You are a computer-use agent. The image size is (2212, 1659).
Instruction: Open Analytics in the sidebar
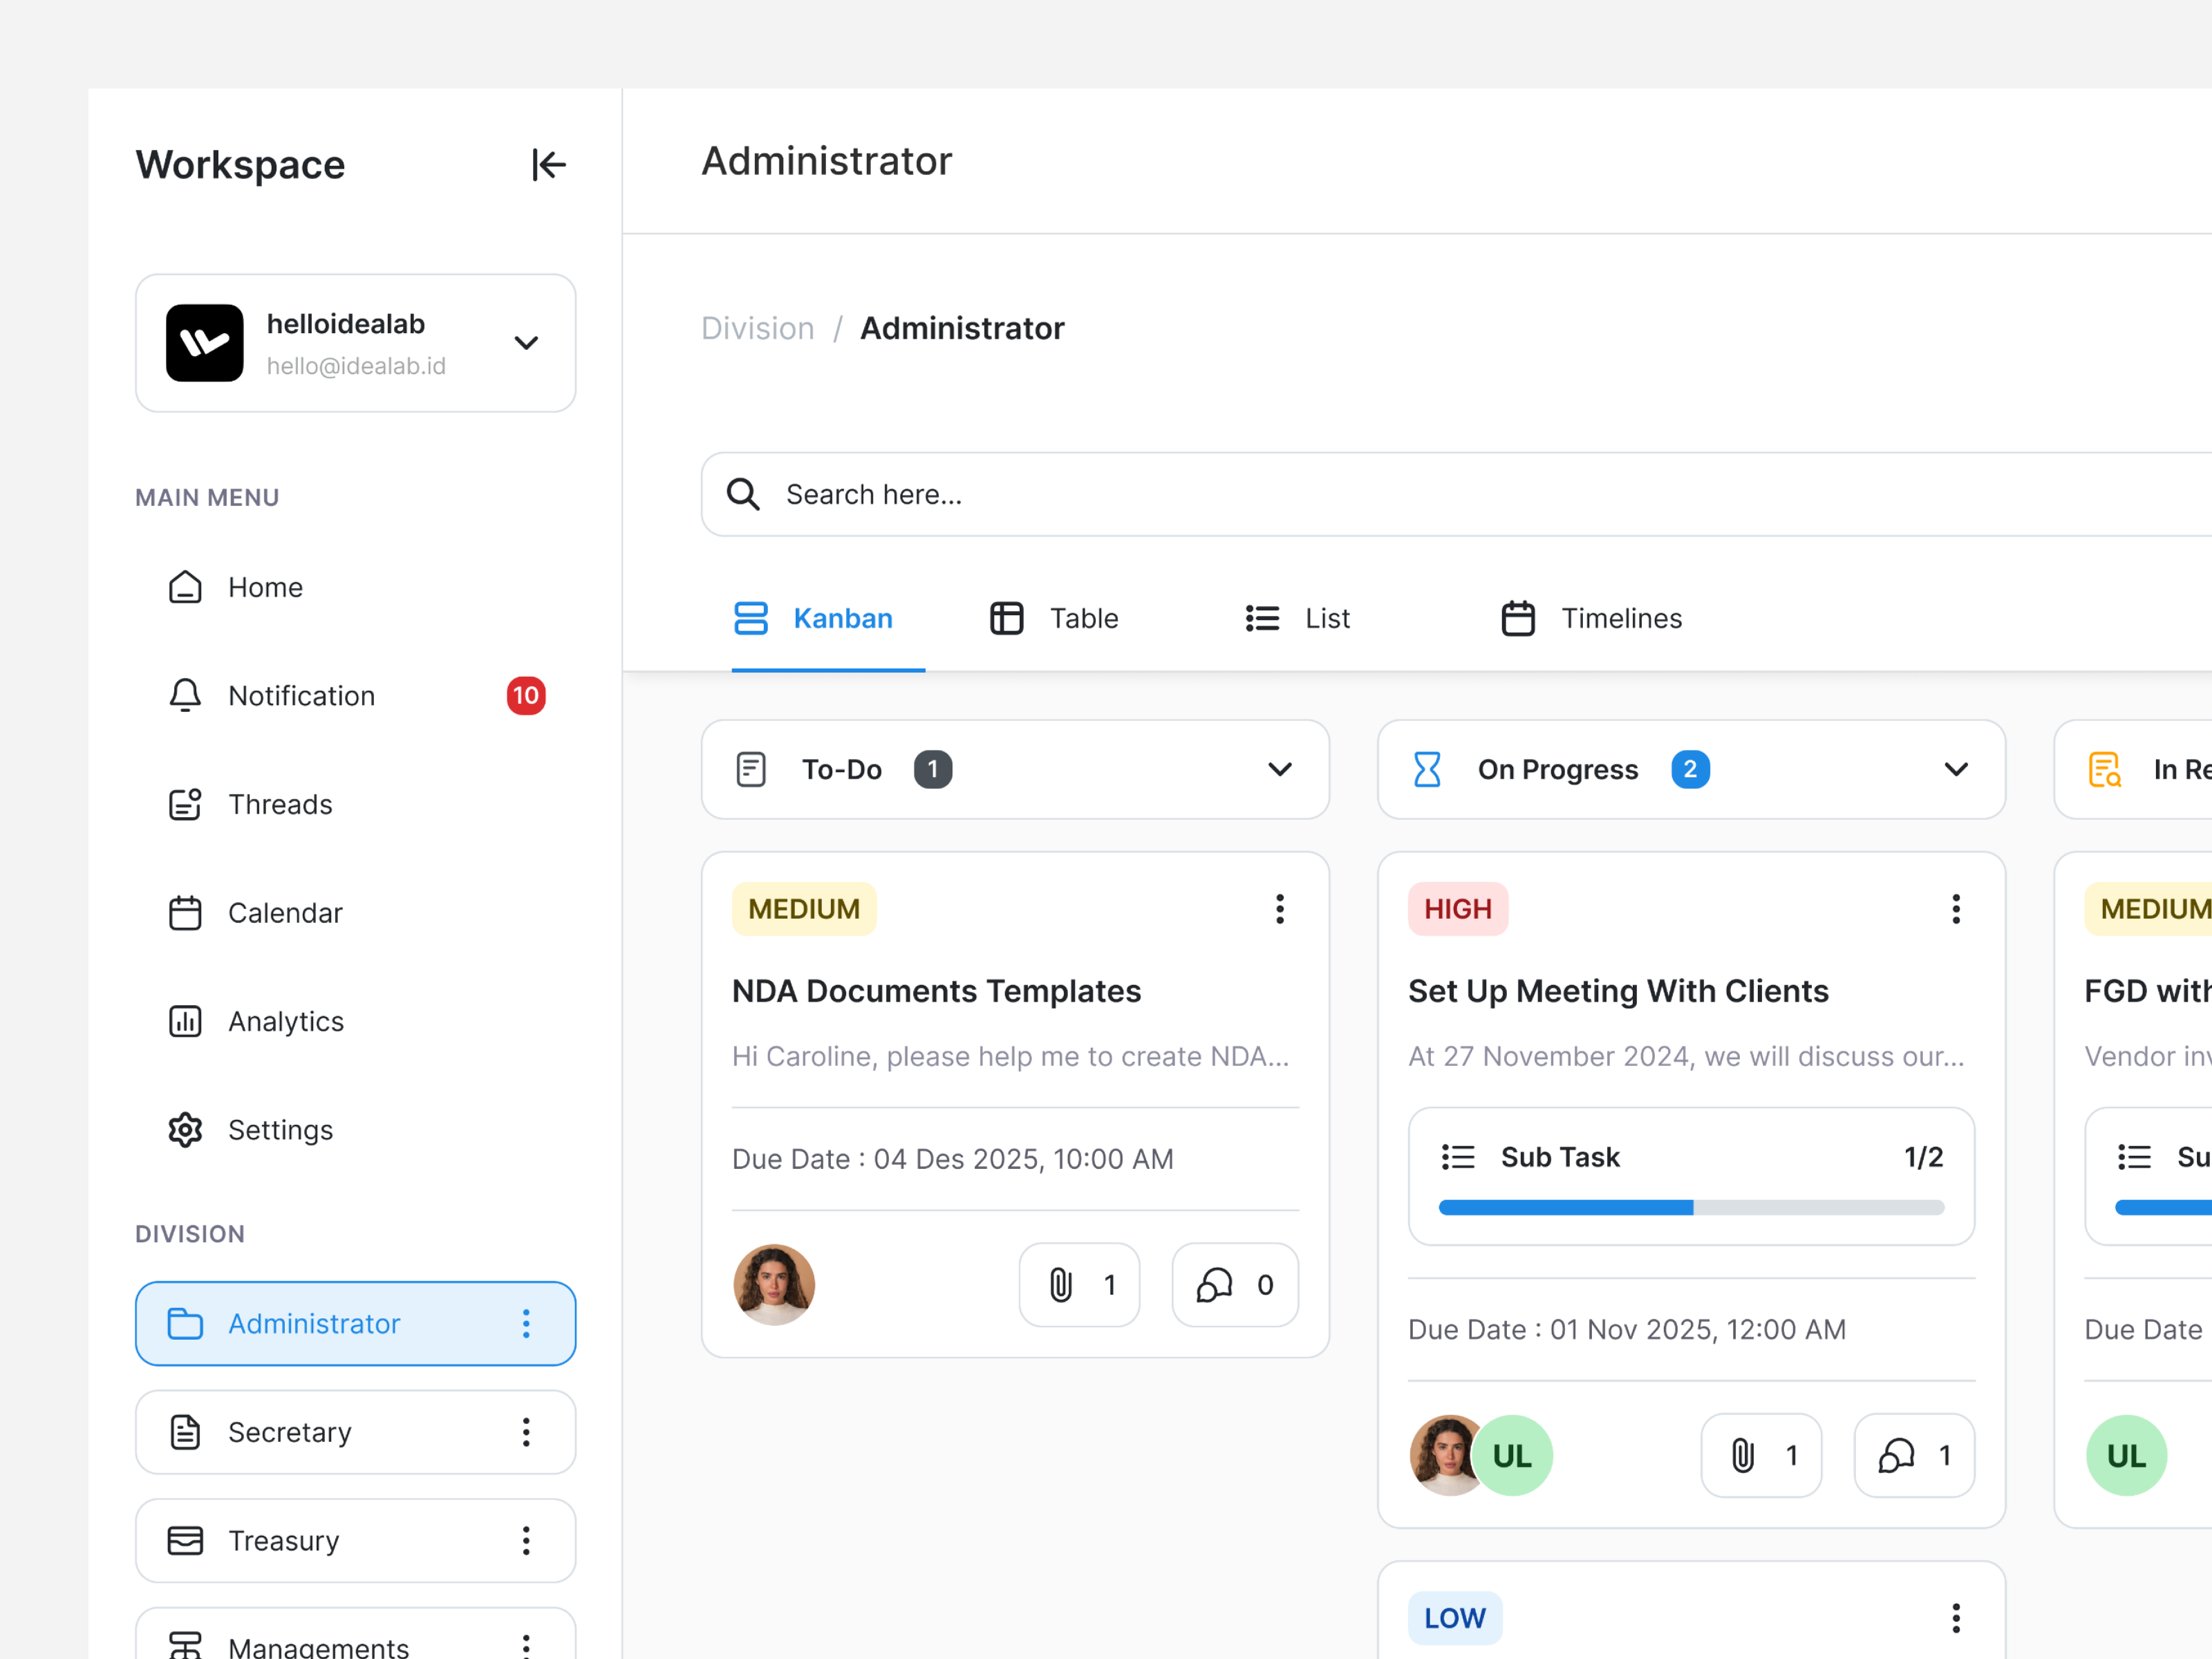355,1021
